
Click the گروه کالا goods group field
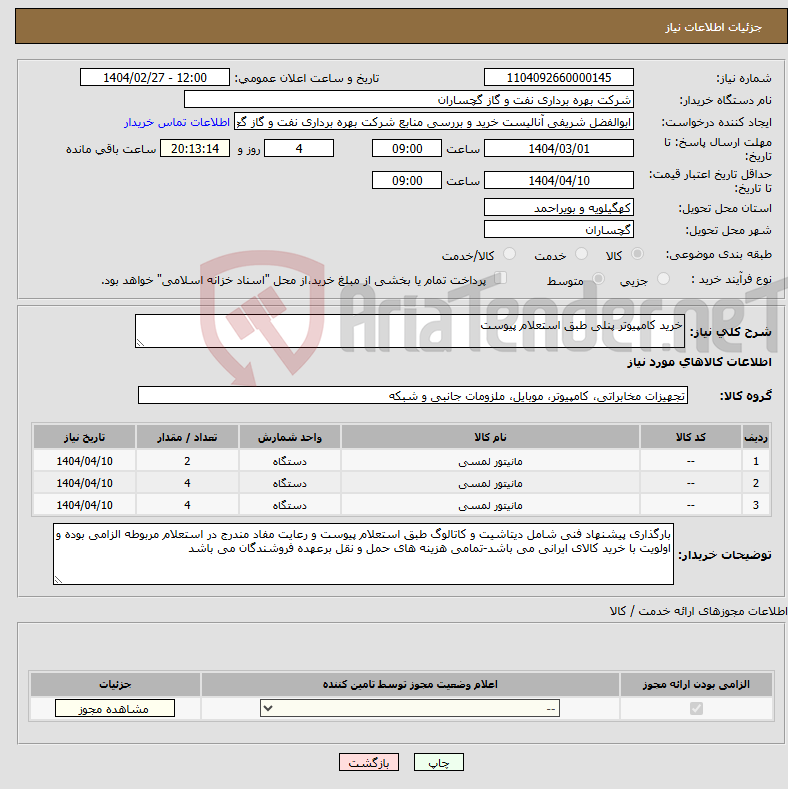(x=413, y=396)
